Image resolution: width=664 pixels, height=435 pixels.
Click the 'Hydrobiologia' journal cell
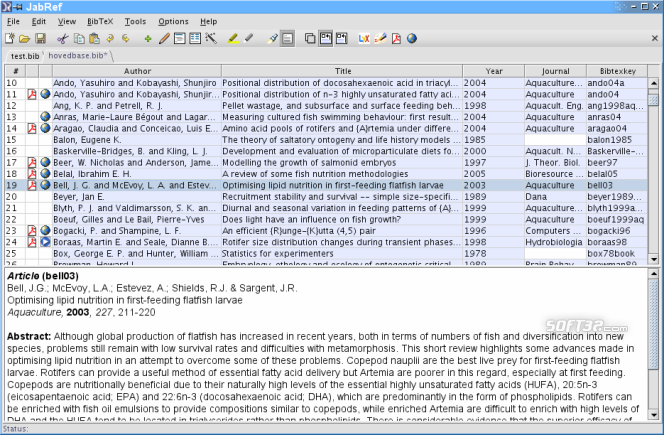coord(555,242)
